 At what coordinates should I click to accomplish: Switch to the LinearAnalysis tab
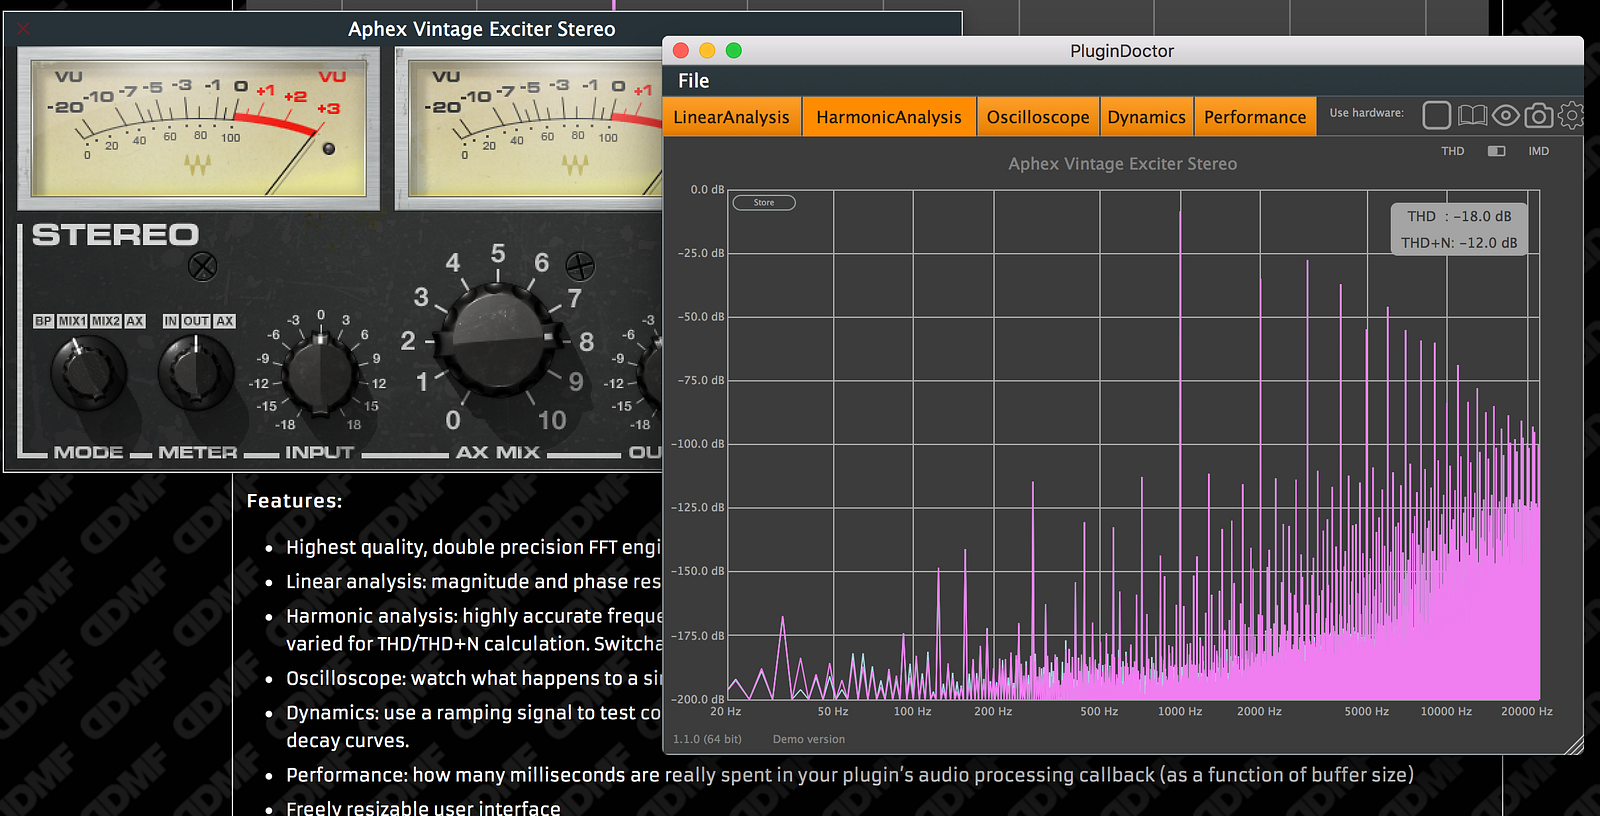click(x=732, y=117)
